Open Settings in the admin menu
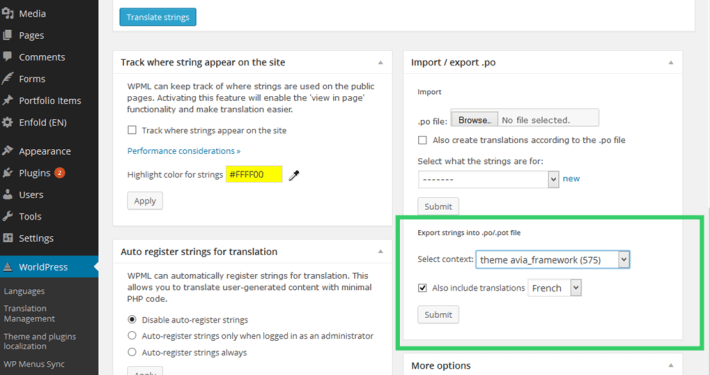Image resolution: width=710 pixels, height=375 pixels. pyautogui.click(x=36, y=238)
